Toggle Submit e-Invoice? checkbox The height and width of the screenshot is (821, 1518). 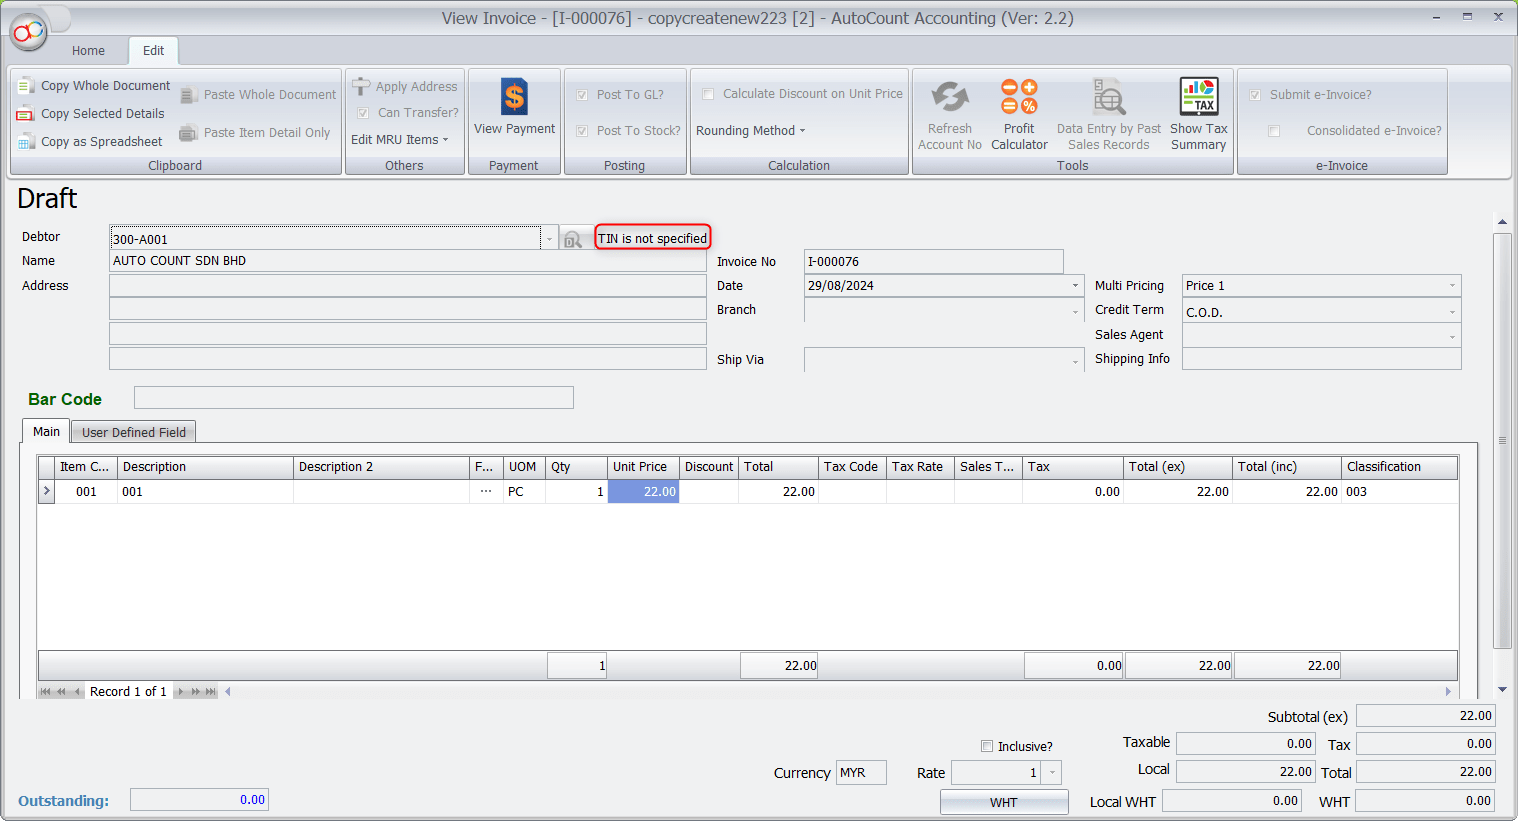click(1255, 95)
